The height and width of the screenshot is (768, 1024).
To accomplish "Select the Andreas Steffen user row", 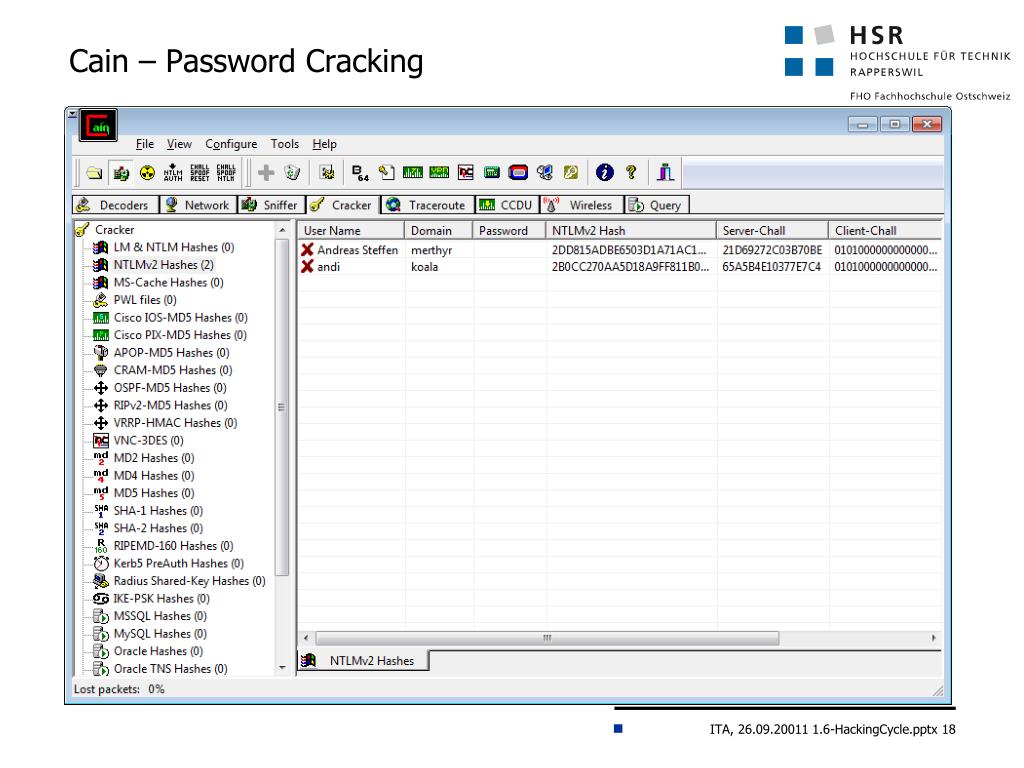I will pos(620,250).
